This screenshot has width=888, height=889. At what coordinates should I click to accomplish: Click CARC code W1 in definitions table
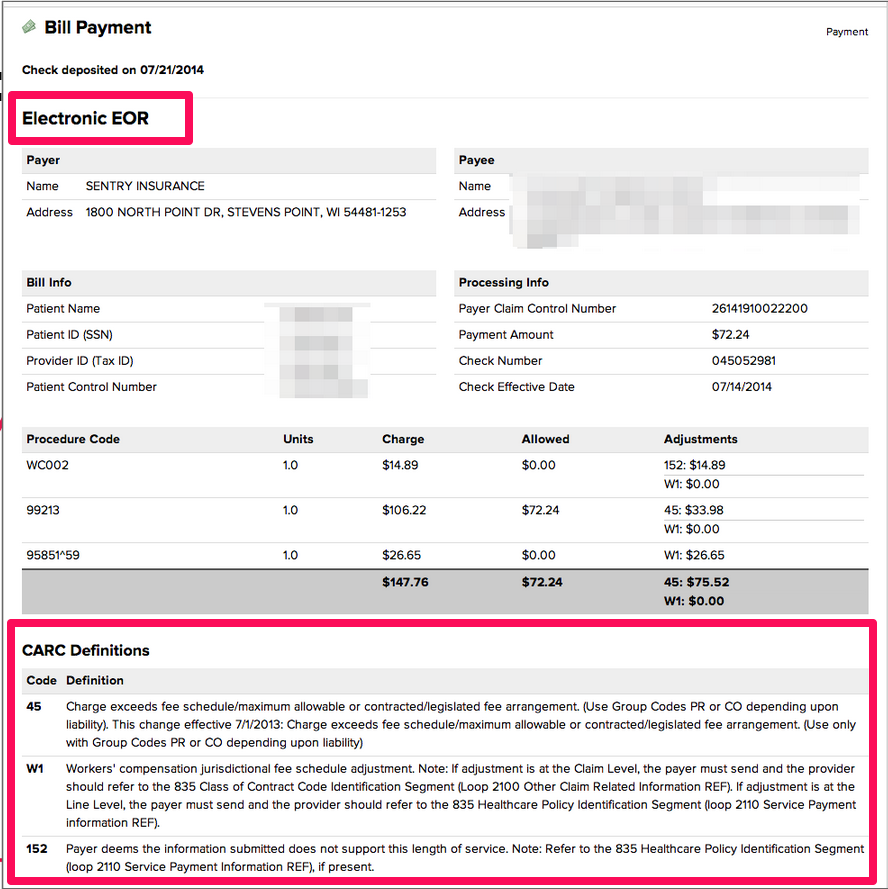[35, 769]
